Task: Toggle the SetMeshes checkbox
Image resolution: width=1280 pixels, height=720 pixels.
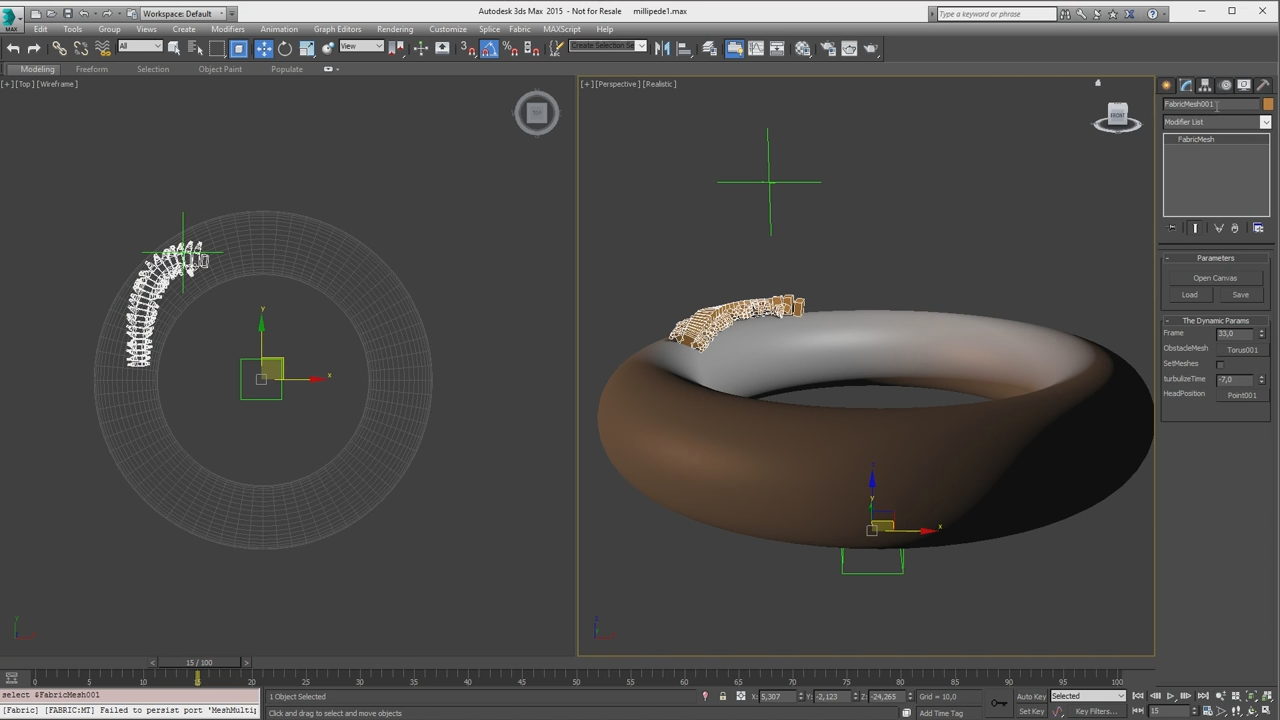Action: tap(1219, 364)
